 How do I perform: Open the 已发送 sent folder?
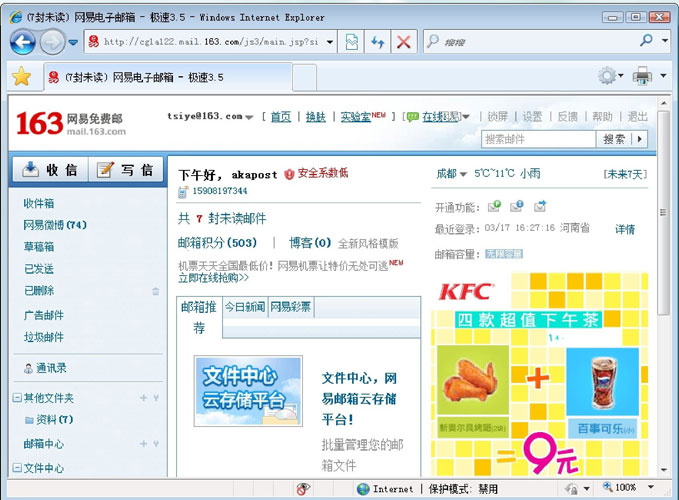coord(39,268)
